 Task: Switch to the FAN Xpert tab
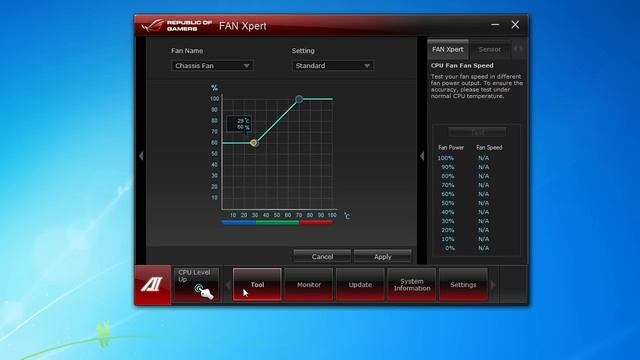coord(448,49)
